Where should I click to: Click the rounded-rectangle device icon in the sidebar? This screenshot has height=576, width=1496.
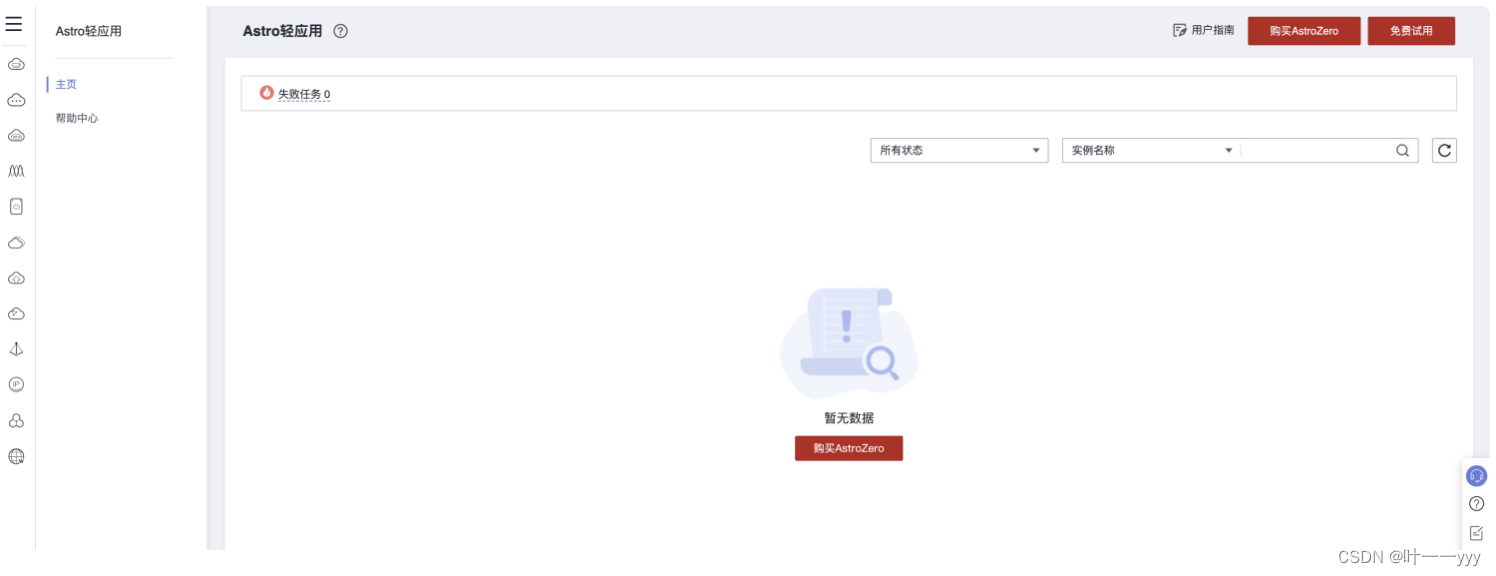tap(16, 206)
